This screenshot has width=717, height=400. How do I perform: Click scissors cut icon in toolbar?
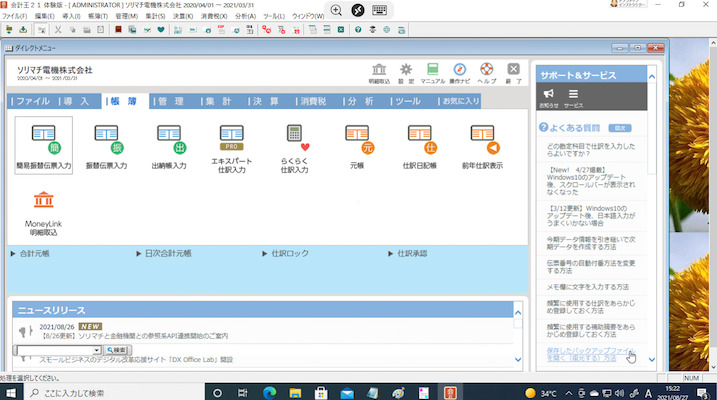[x=58, y=30]
